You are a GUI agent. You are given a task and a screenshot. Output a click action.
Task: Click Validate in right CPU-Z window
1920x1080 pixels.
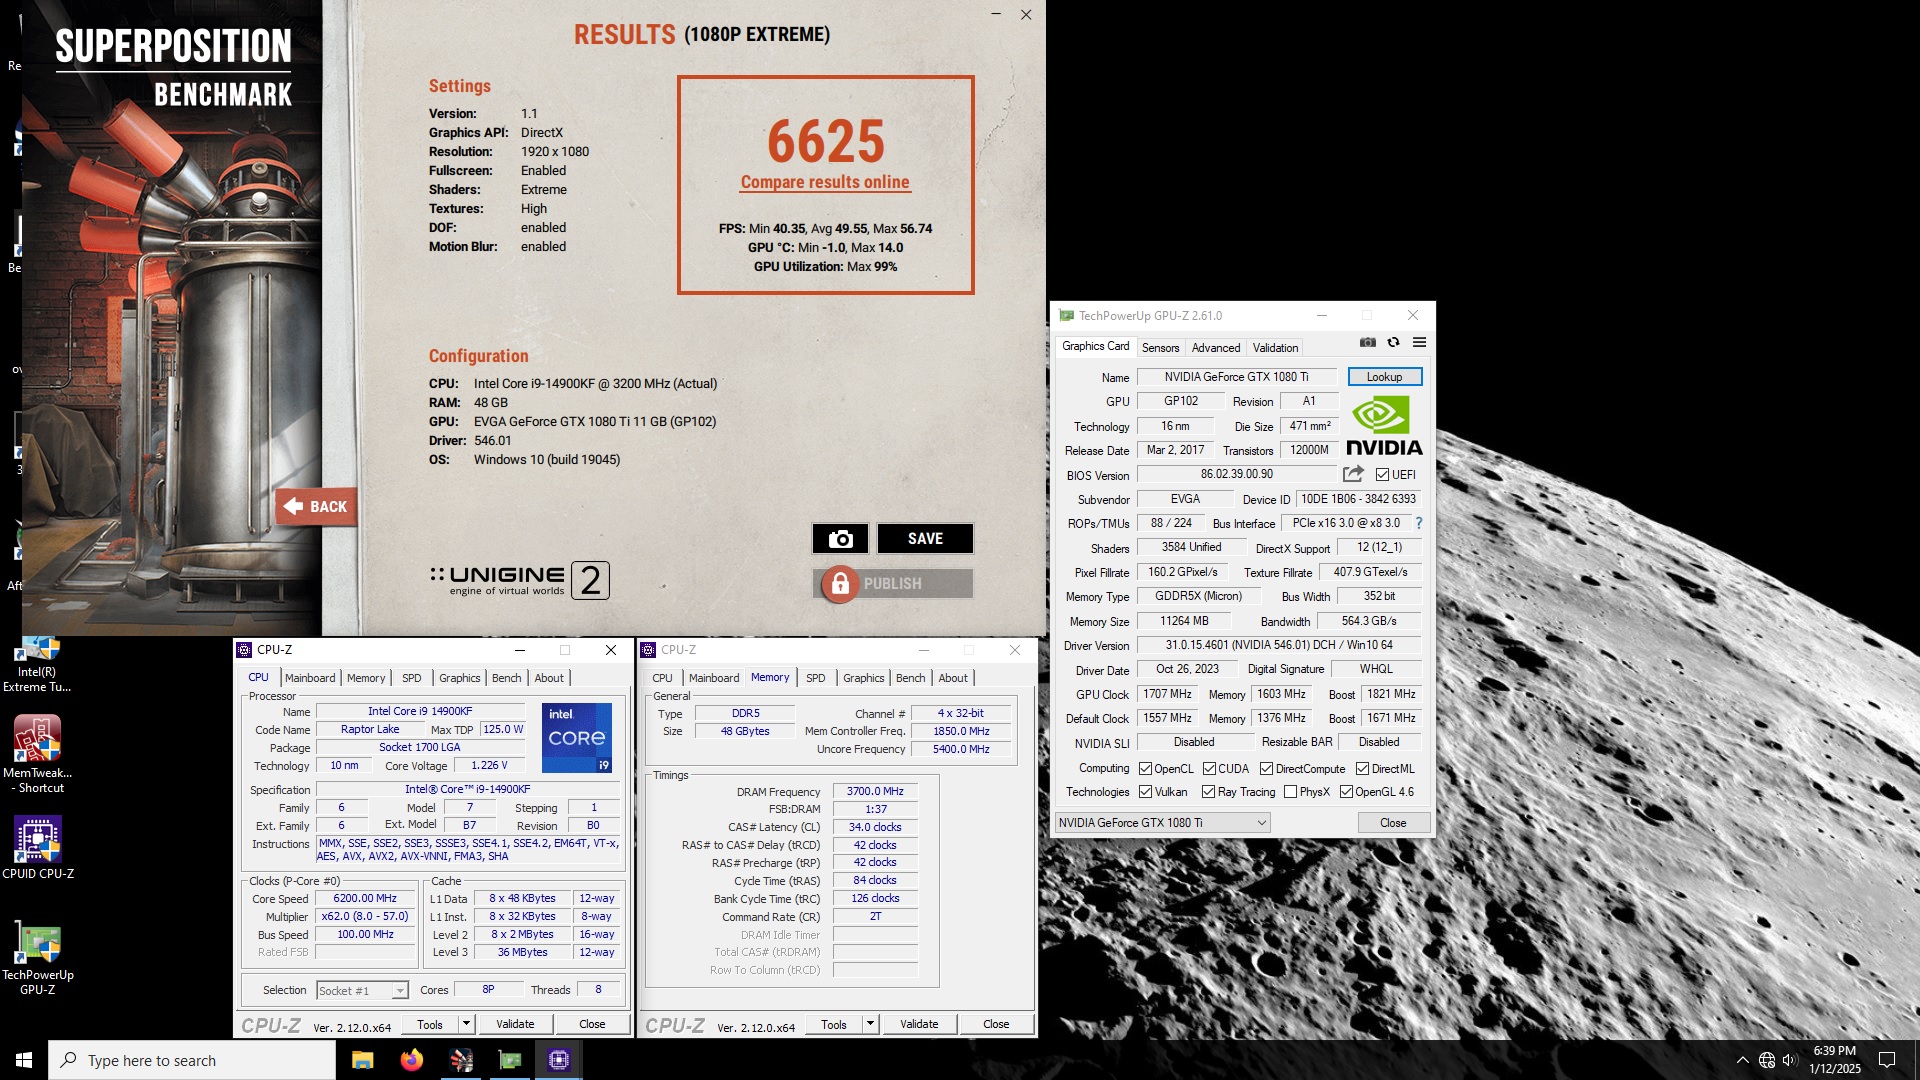pyautogui.click(x=919, y=1024)
